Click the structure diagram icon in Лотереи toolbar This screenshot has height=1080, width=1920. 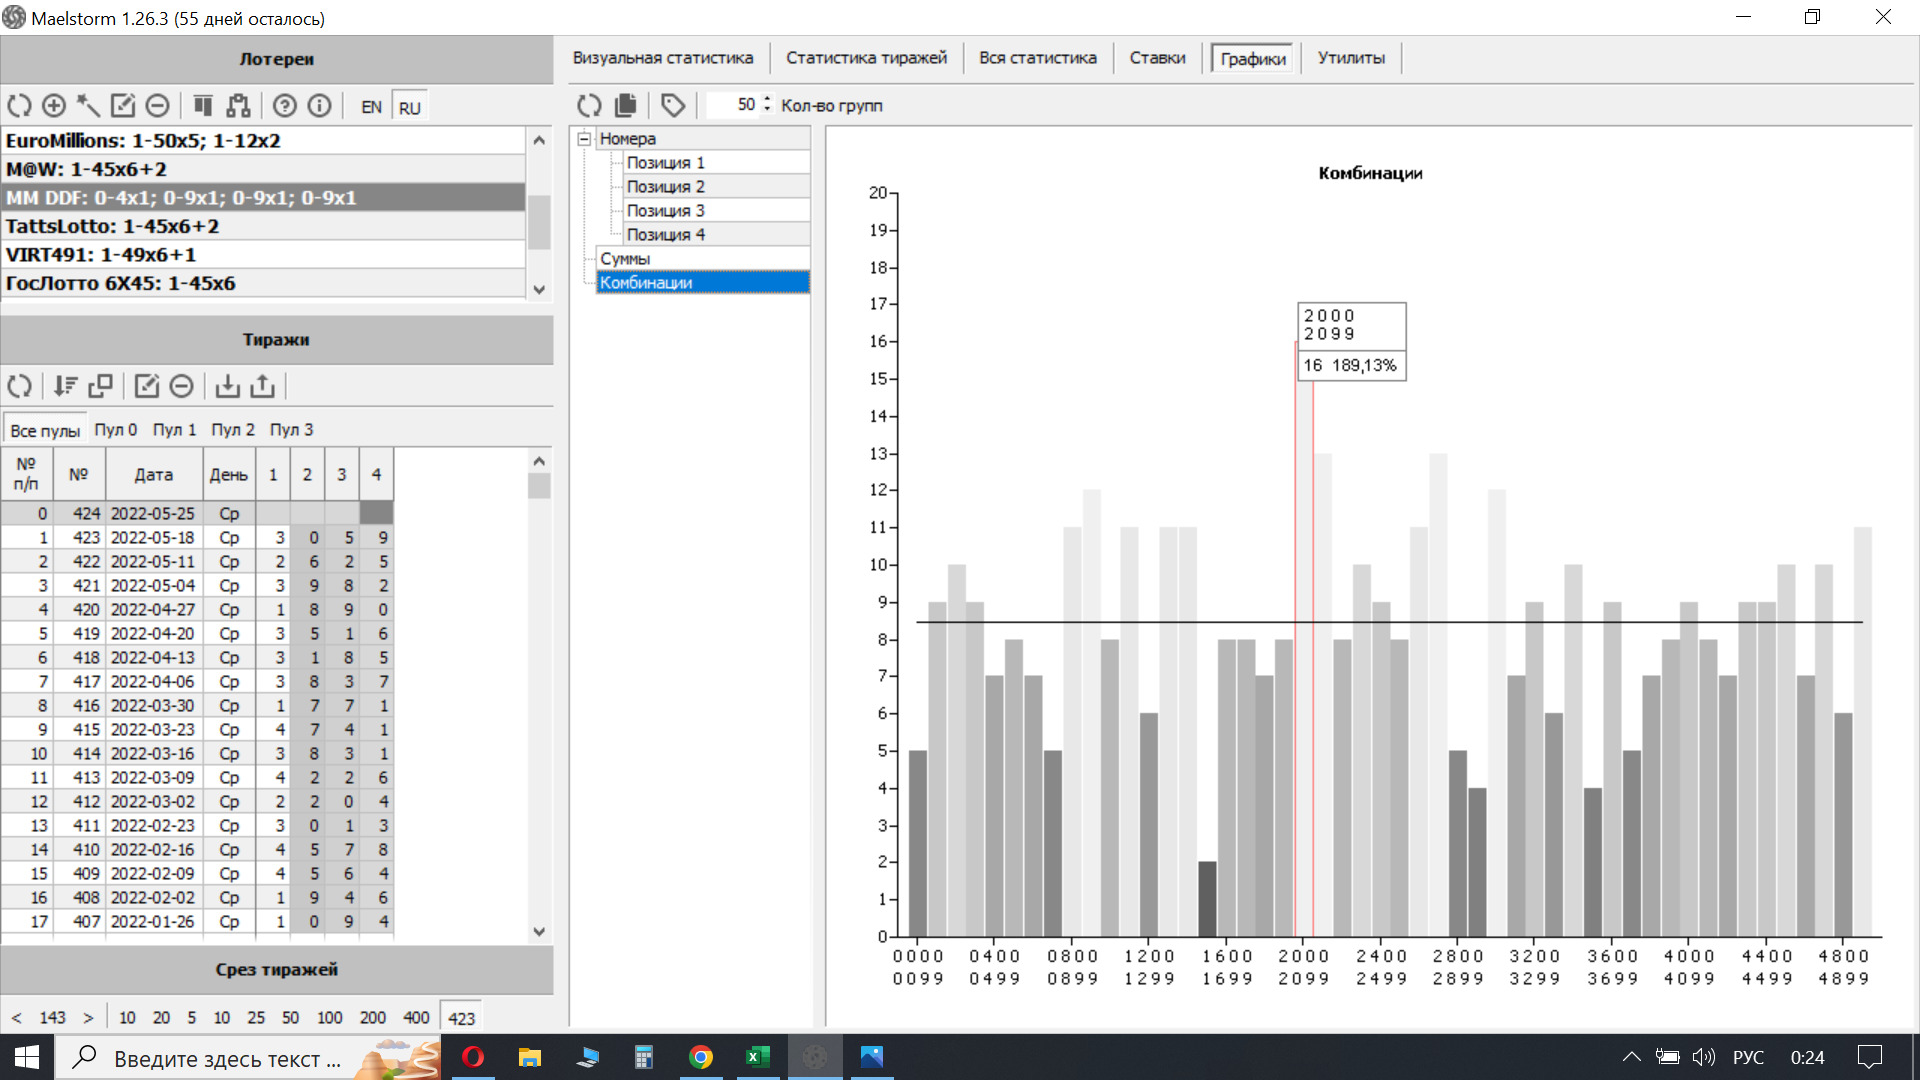tap(238, 106)
